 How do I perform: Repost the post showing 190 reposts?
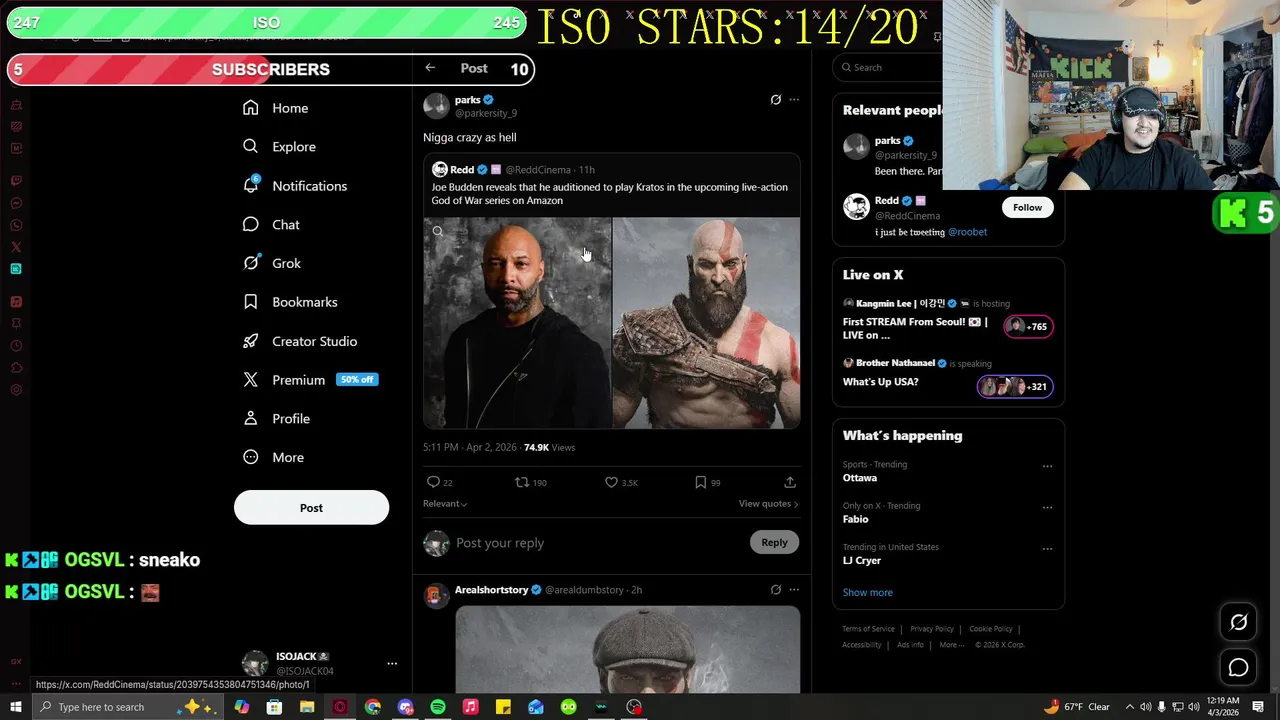530,482
